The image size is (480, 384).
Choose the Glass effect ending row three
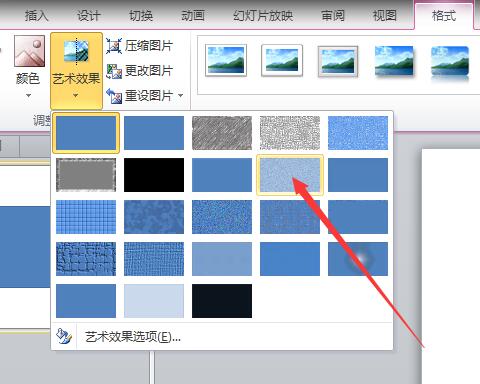pyautogui.click(x=358, y=217)
